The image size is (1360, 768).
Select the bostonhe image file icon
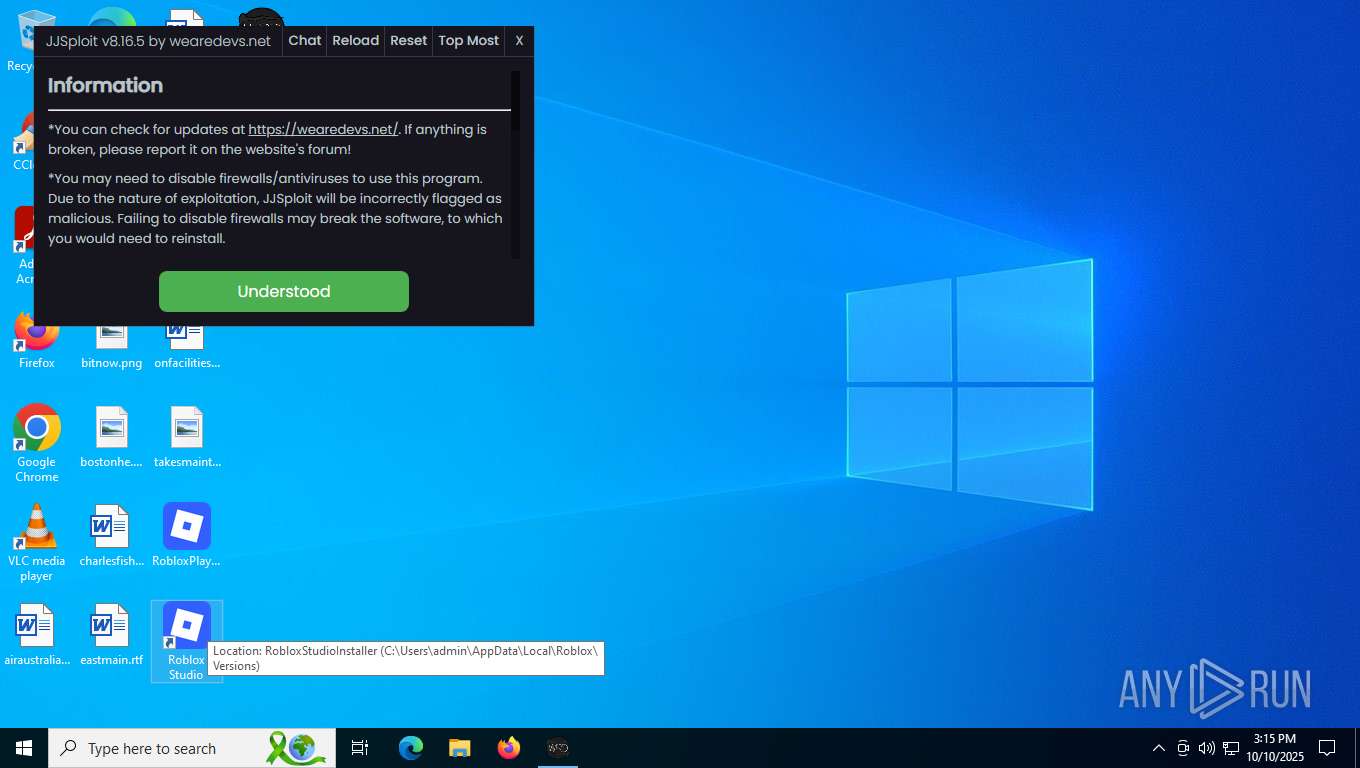click(x=111, y=437)
